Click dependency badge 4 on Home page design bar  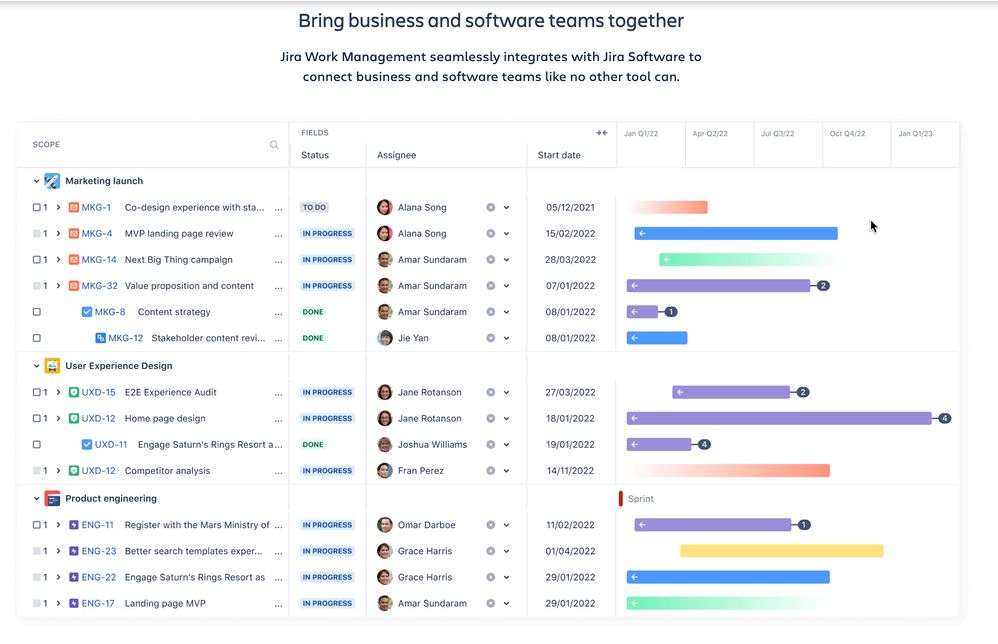945,418
